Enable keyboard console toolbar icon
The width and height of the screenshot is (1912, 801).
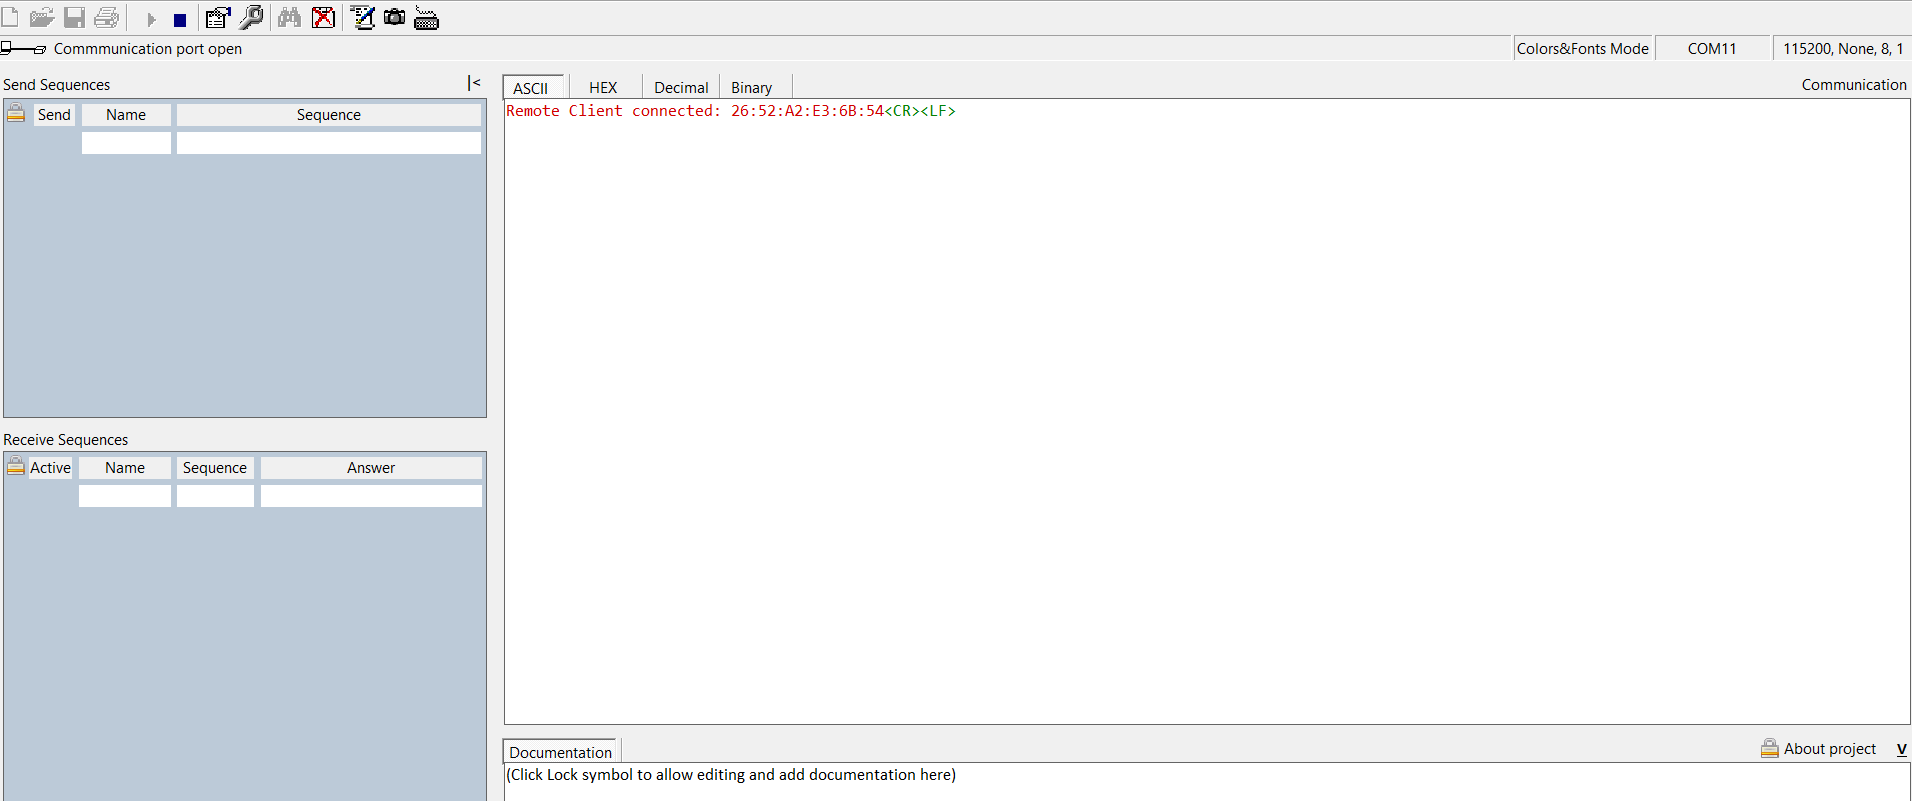point(427,19)
